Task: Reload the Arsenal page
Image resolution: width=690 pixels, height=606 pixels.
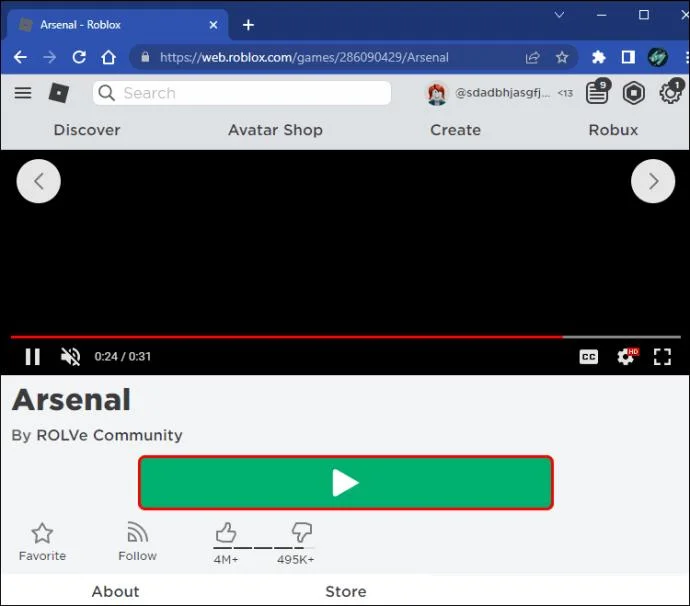Action: [79, 57]
